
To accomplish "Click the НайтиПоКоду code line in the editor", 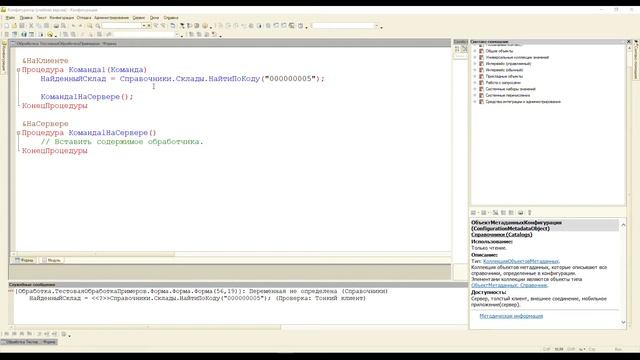I will tap(182, 79).
